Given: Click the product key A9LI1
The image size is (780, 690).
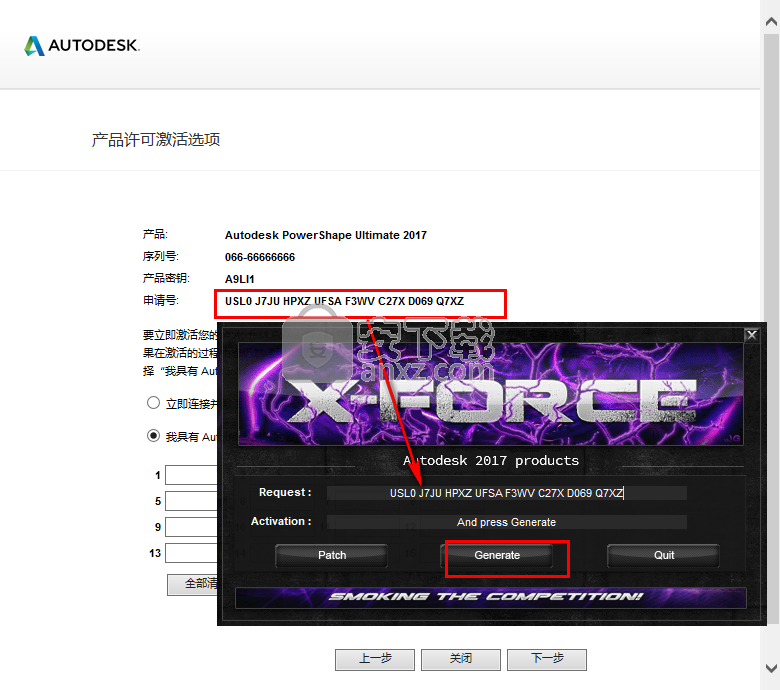Looking at the screenshot, I should (x=239, y=279).
